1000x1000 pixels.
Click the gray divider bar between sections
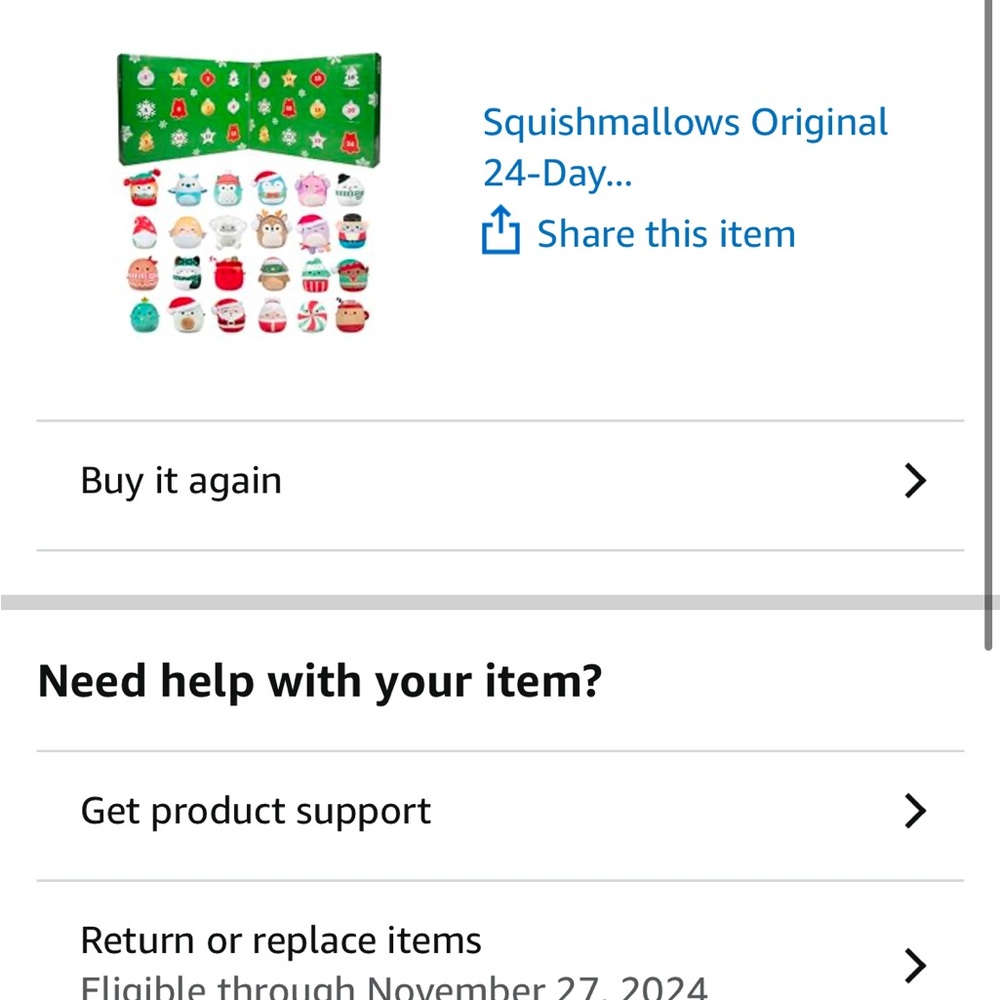(500, 602)
